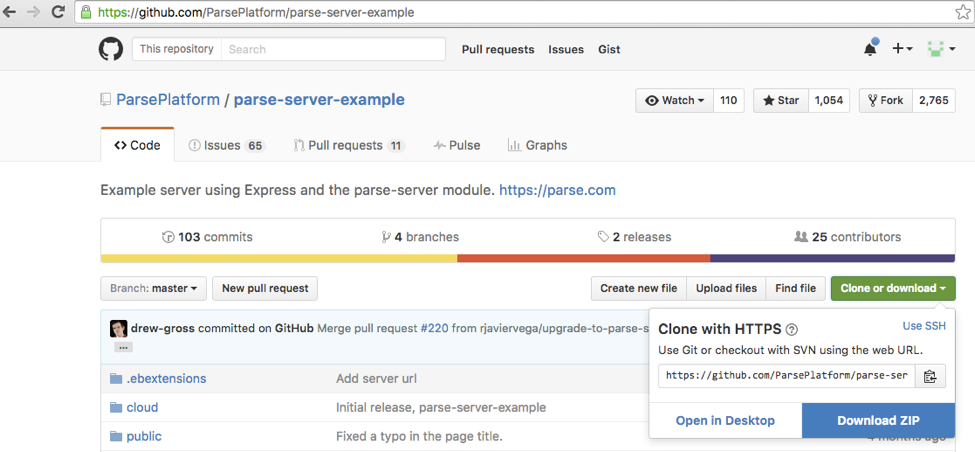Bookmark the page with the star icon

coord(962,12)
